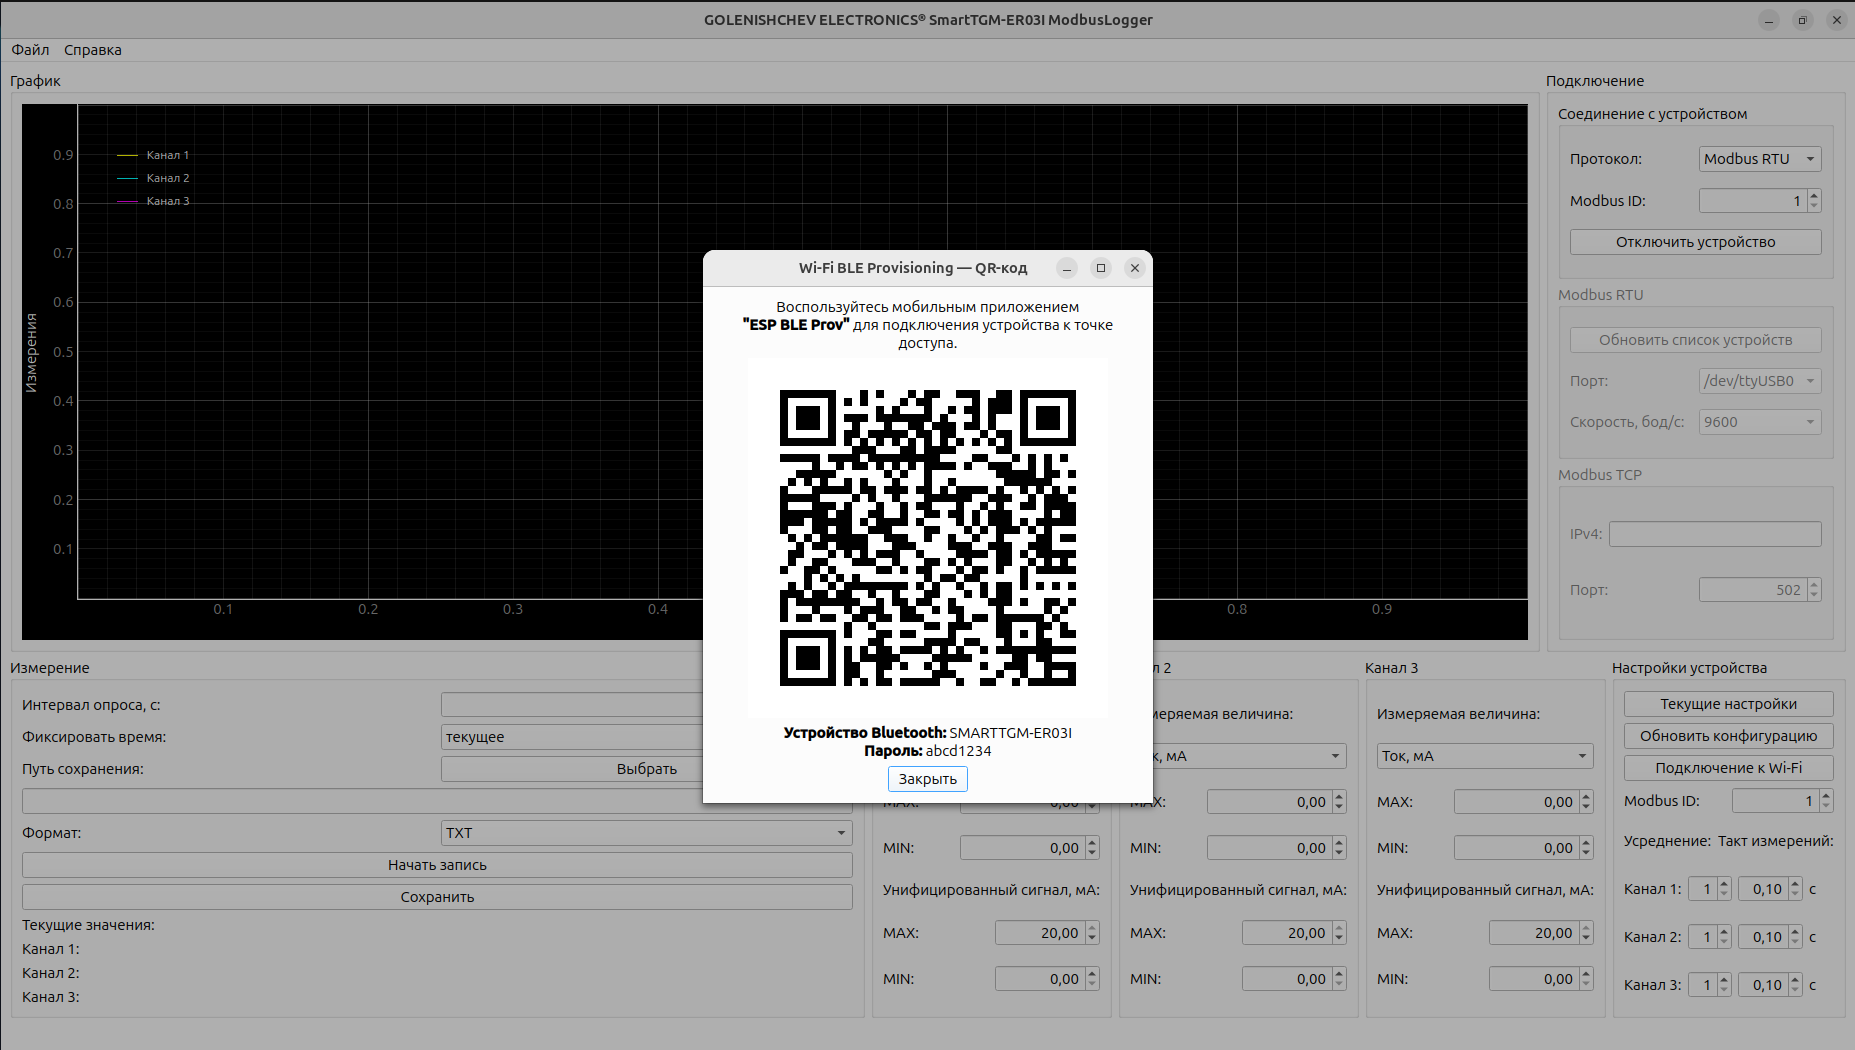Maximize the Wi-Fi BLE Provisioning dialog

coord(1101,268)
